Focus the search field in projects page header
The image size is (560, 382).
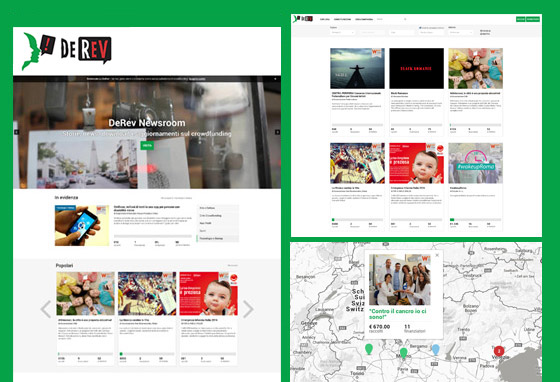click(389, 19)
